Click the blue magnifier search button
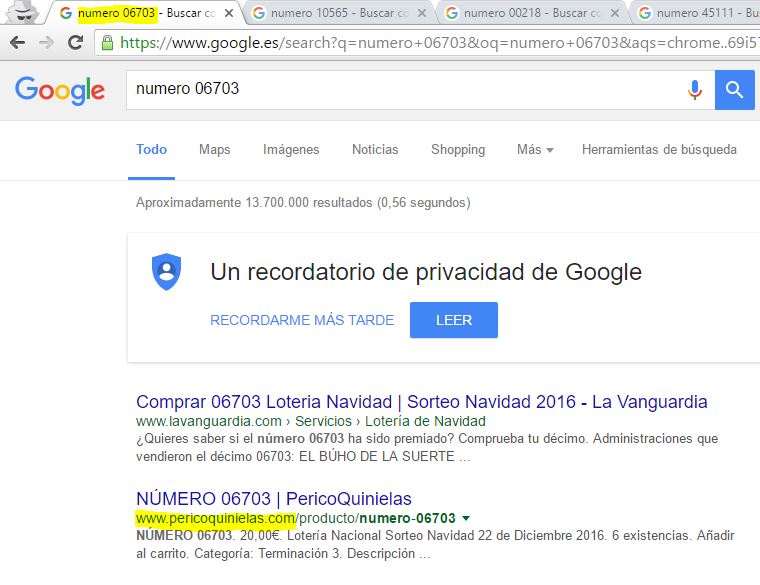This screenshot has width=760, height=585. 734,90
